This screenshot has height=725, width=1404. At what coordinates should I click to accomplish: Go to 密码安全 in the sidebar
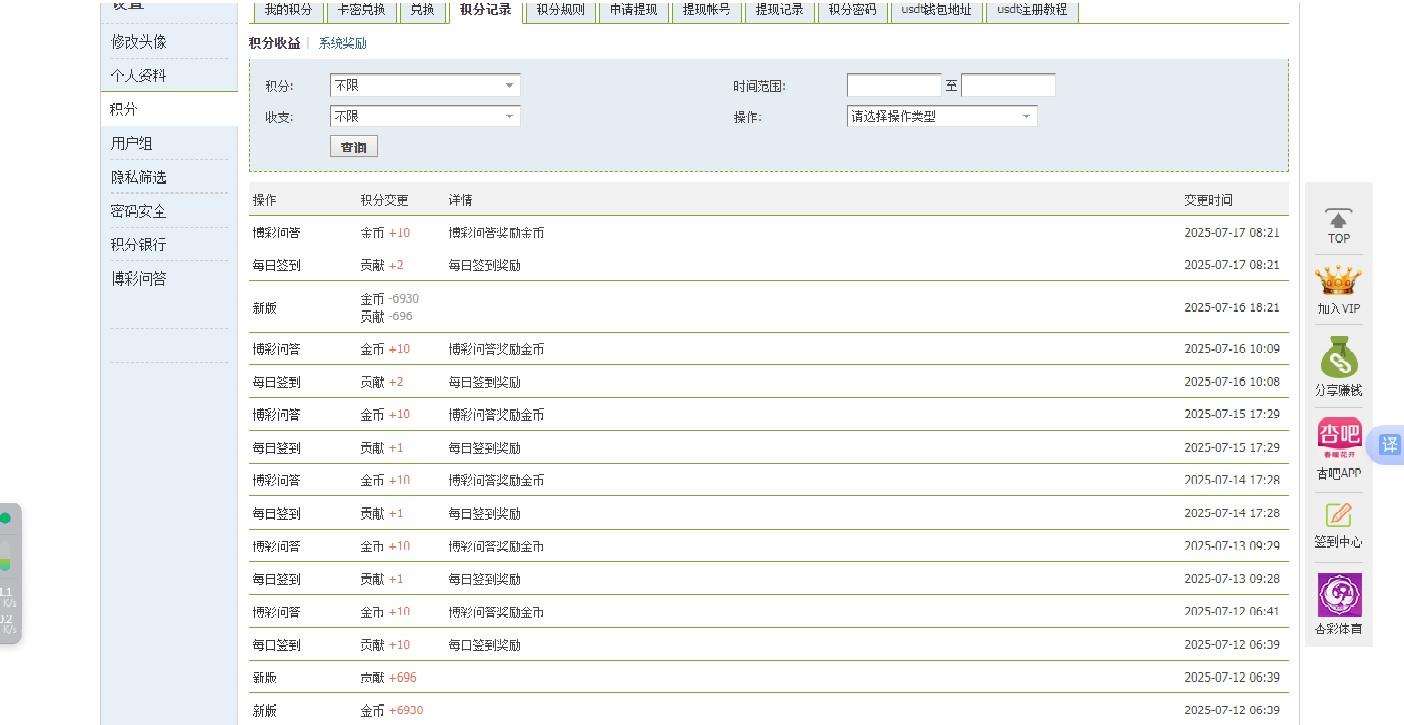(139, 211)
